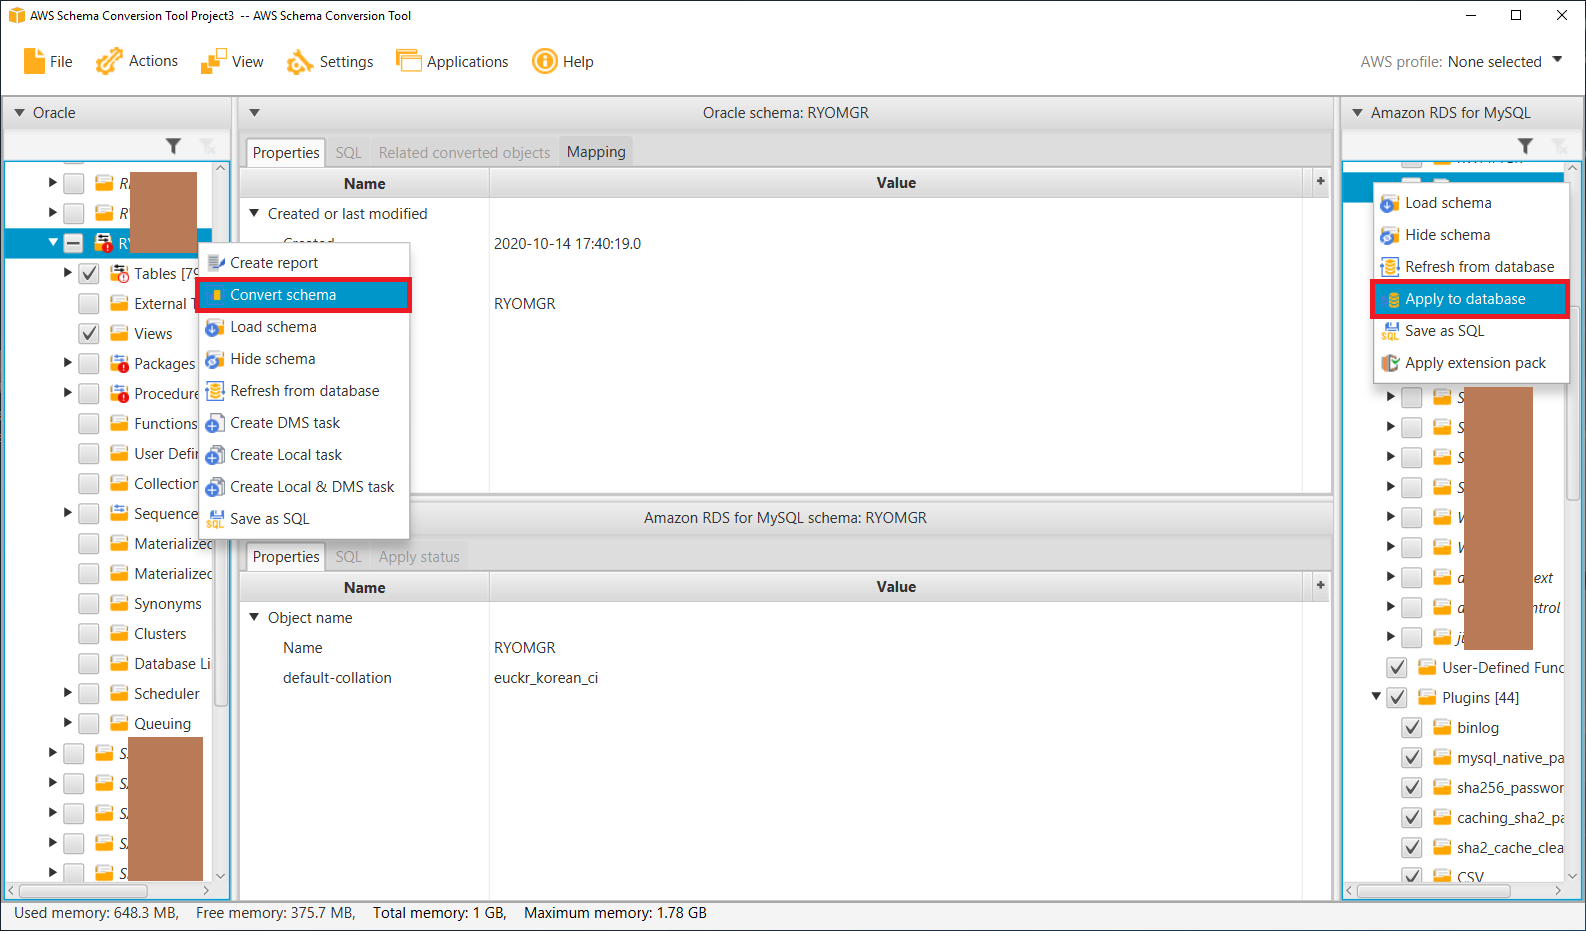Click the Apply extension pack icon
This screenshot has width=1586, height=931.
(x=1390, y=363)
